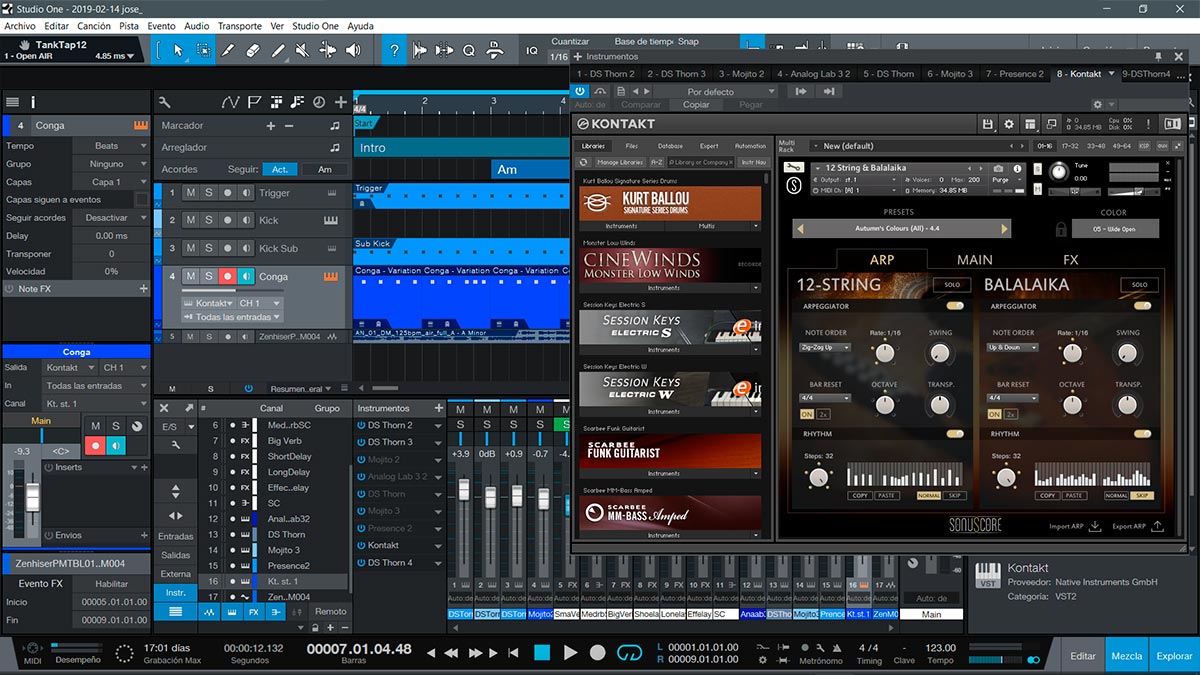Toggle 12-String arpeggiator switch
The image size is (1200, 675).
955,306
